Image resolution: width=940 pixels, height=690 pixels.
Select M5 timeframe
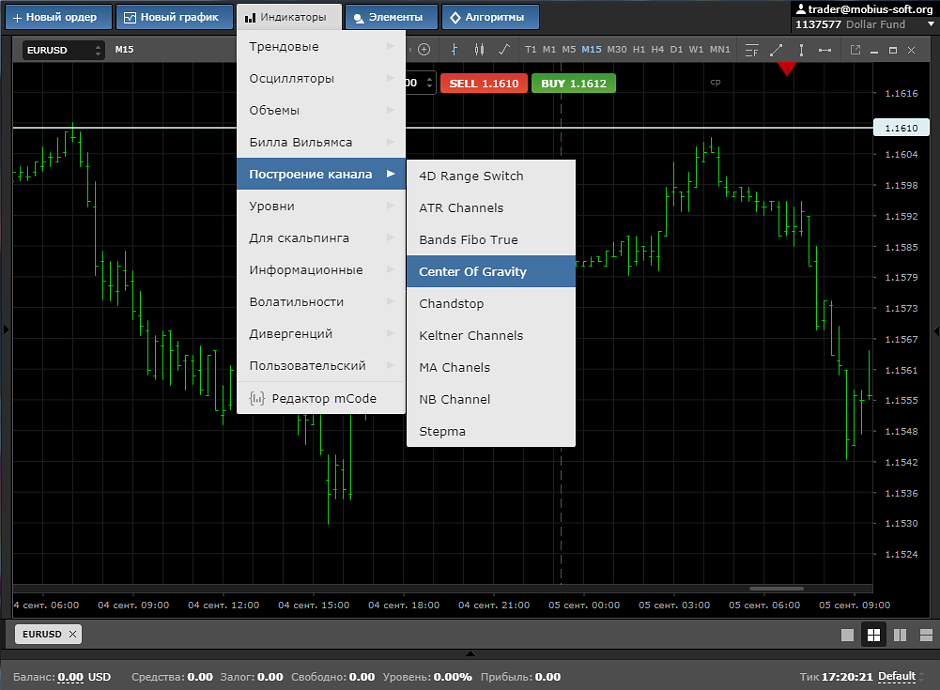coord(569,50)
